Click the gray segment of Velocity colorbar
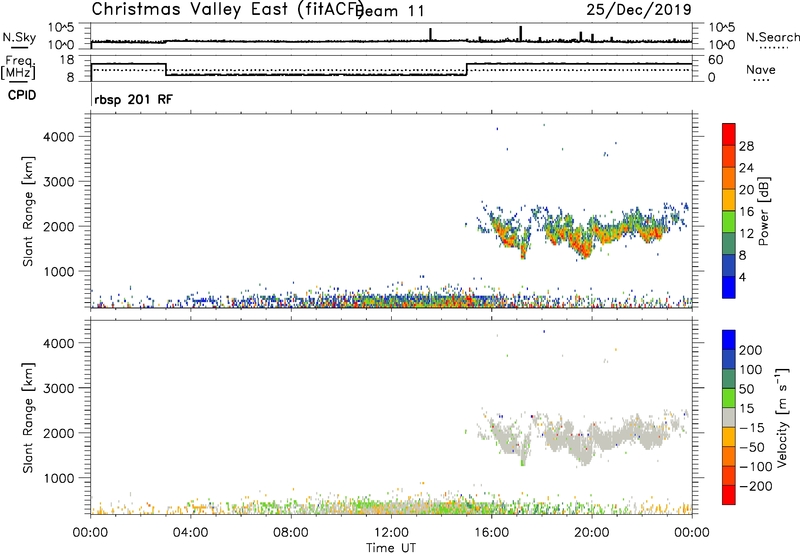This screenshot has height=554, width=800. [729, 418]
